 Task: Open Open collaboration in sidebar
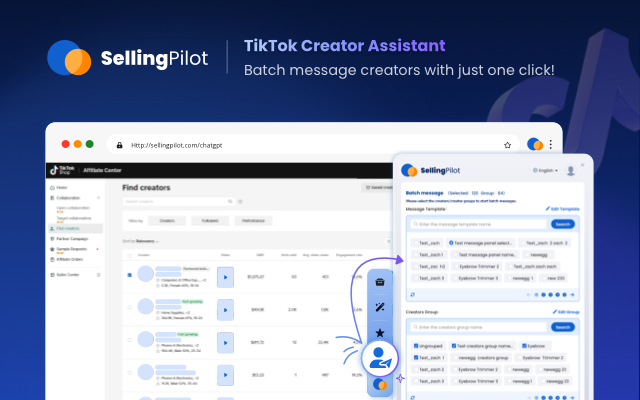coord(73,208)
